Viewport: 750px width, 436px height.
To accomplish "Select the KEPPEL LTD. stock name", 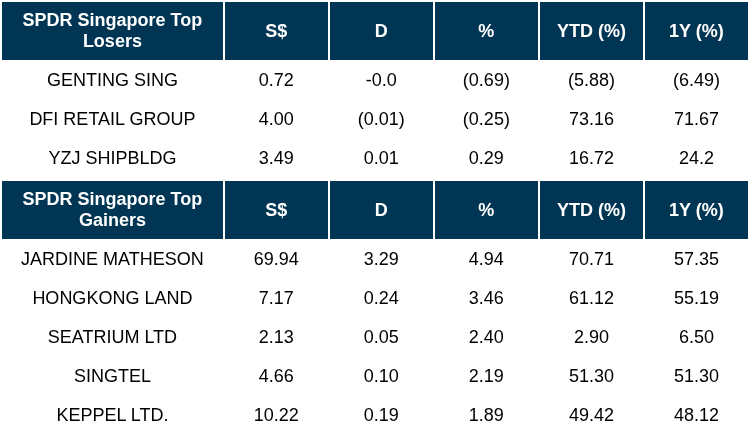I will click(112, 415).
